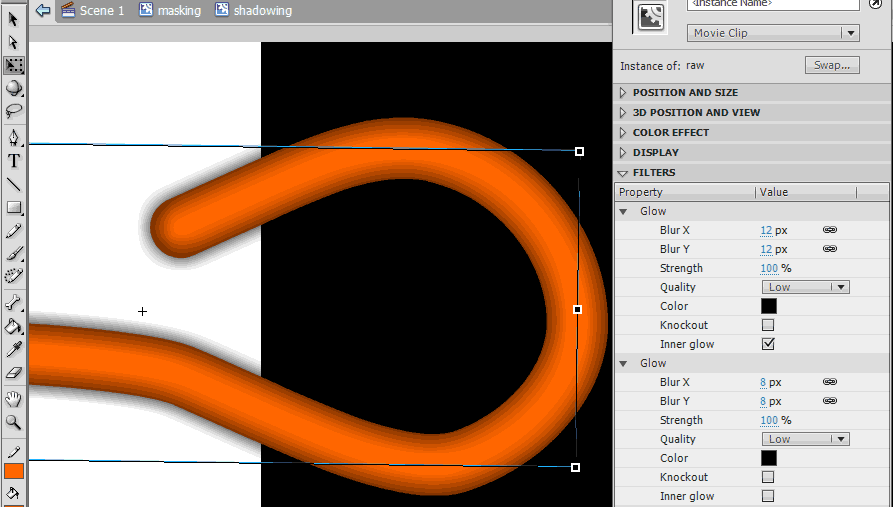The image size is (893, 507).
Task: Open the Movie Clip instance type dropdown
Action: 773,33
